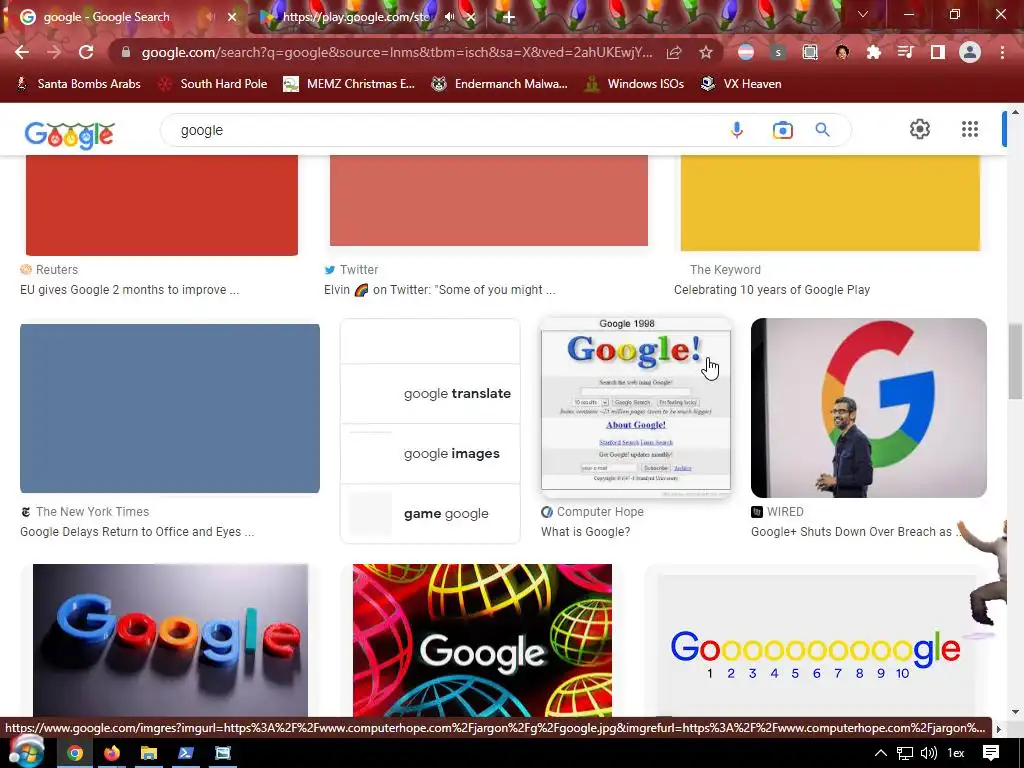Open 'Celebrating 10 years of Google Play' caption
This screenshot has width=1024, height=768.
[x=772, y=289]
